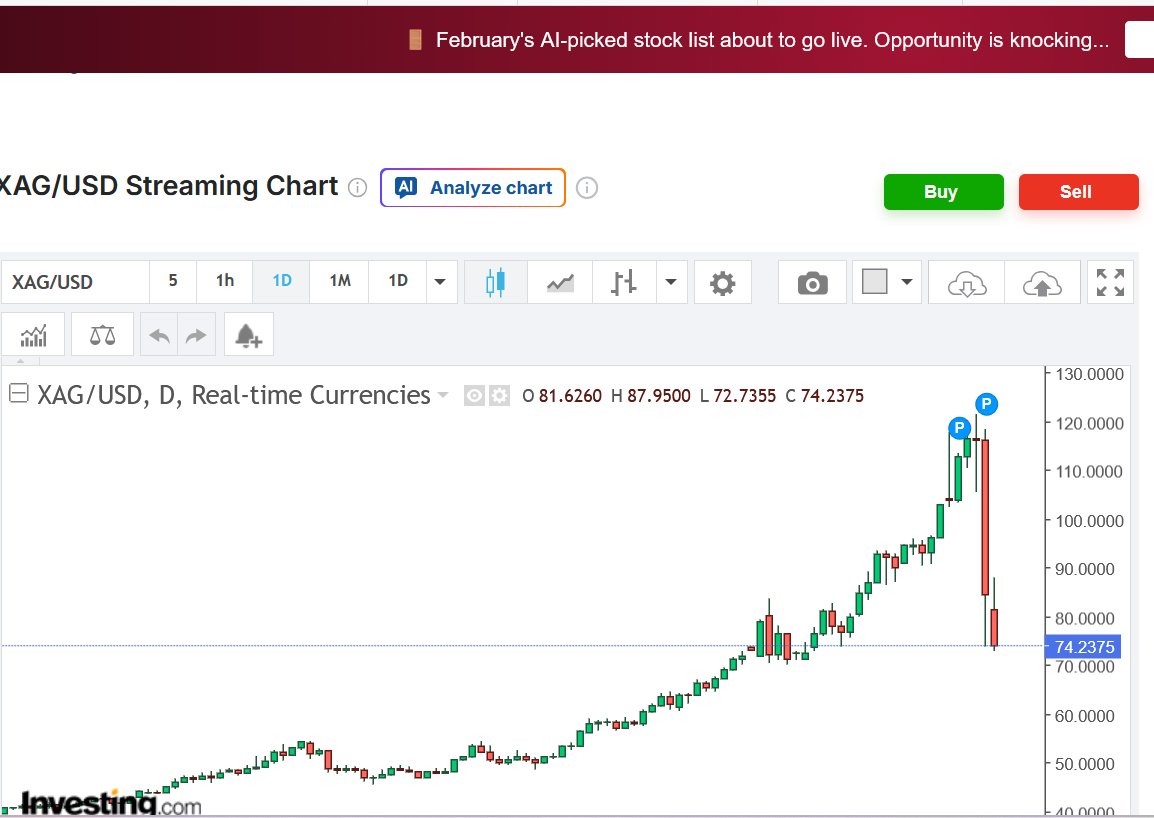Toggle fullscreen chart mode
The image size is (1154, 818).
coord(1110,283)
